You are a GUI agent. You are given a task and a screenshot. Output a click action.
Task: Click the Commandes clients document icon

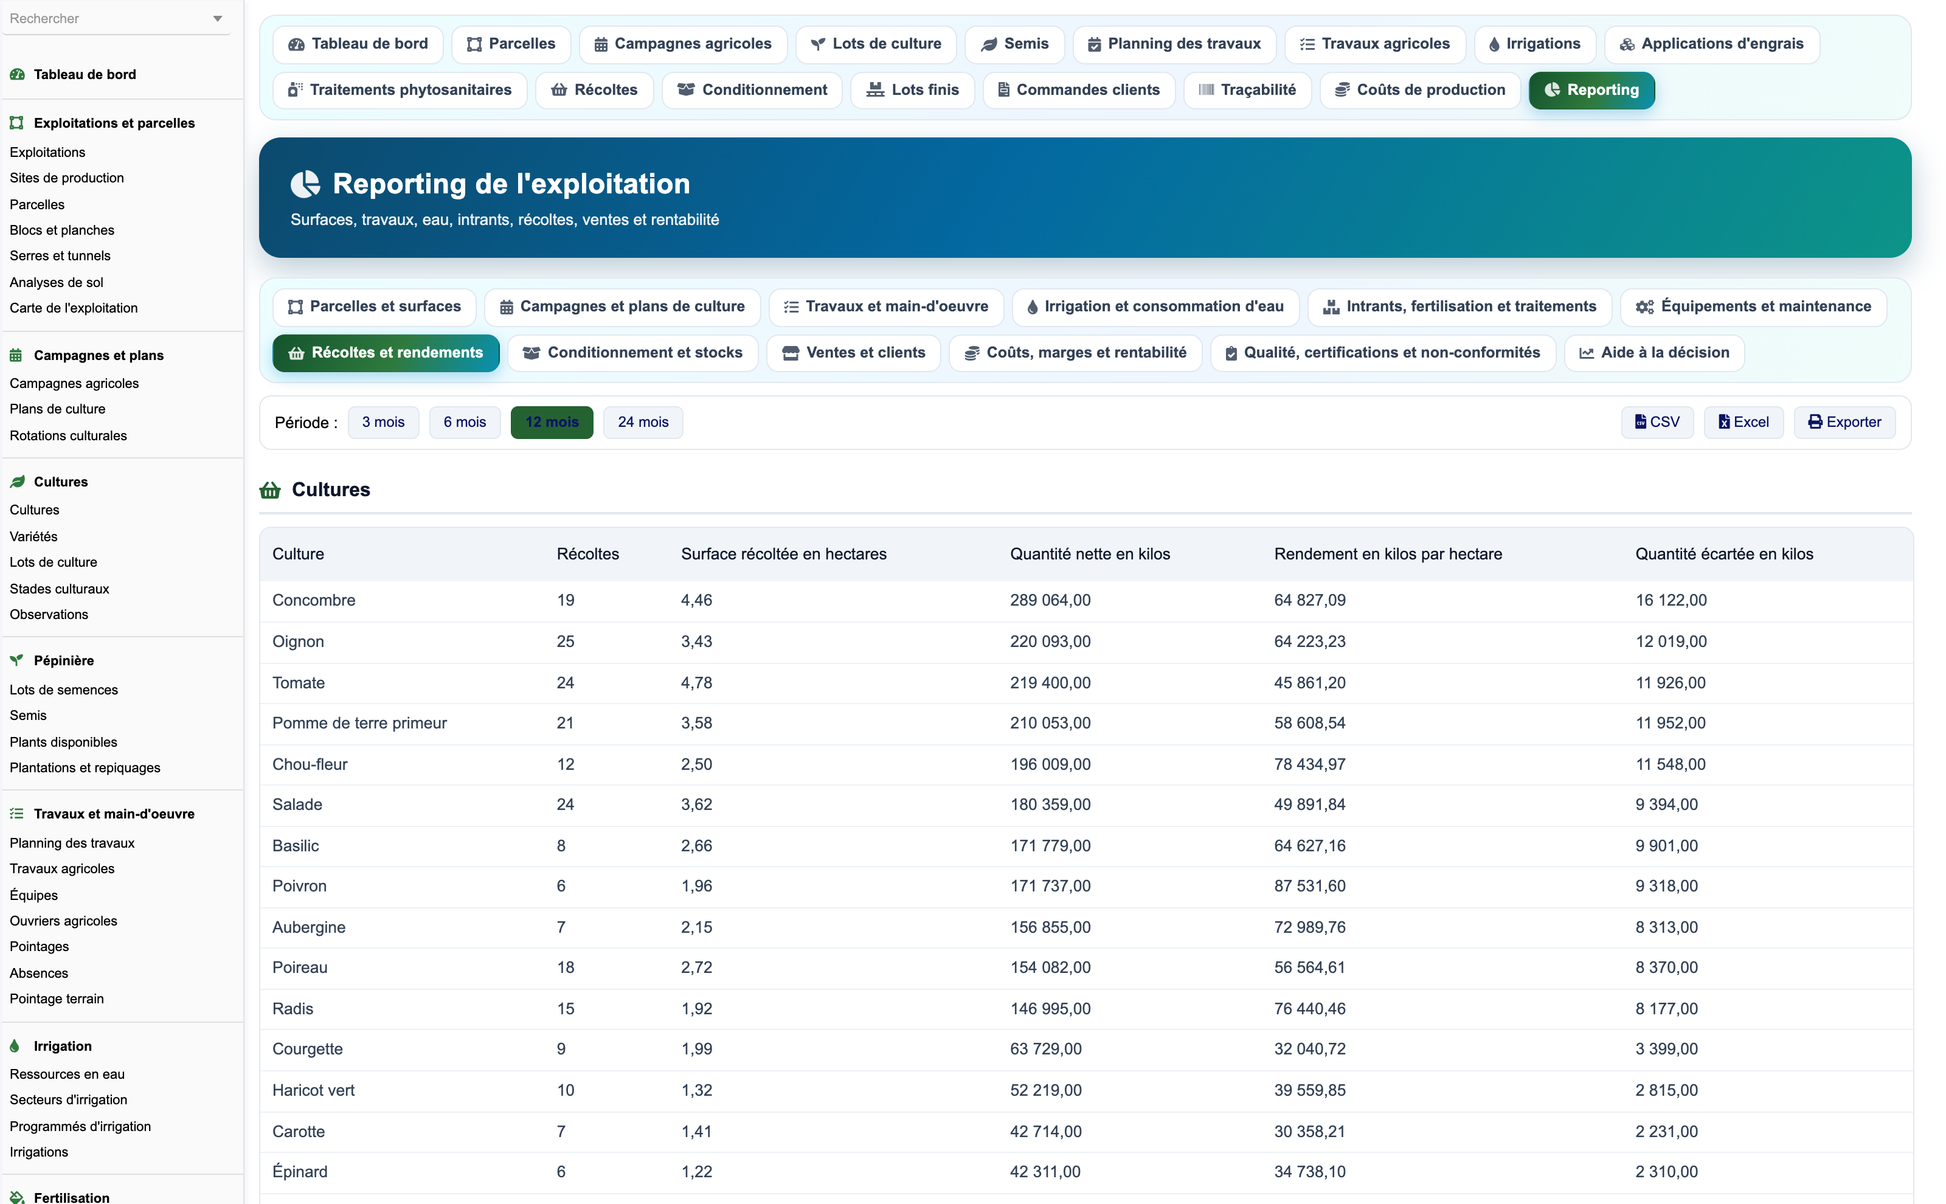1003,90
